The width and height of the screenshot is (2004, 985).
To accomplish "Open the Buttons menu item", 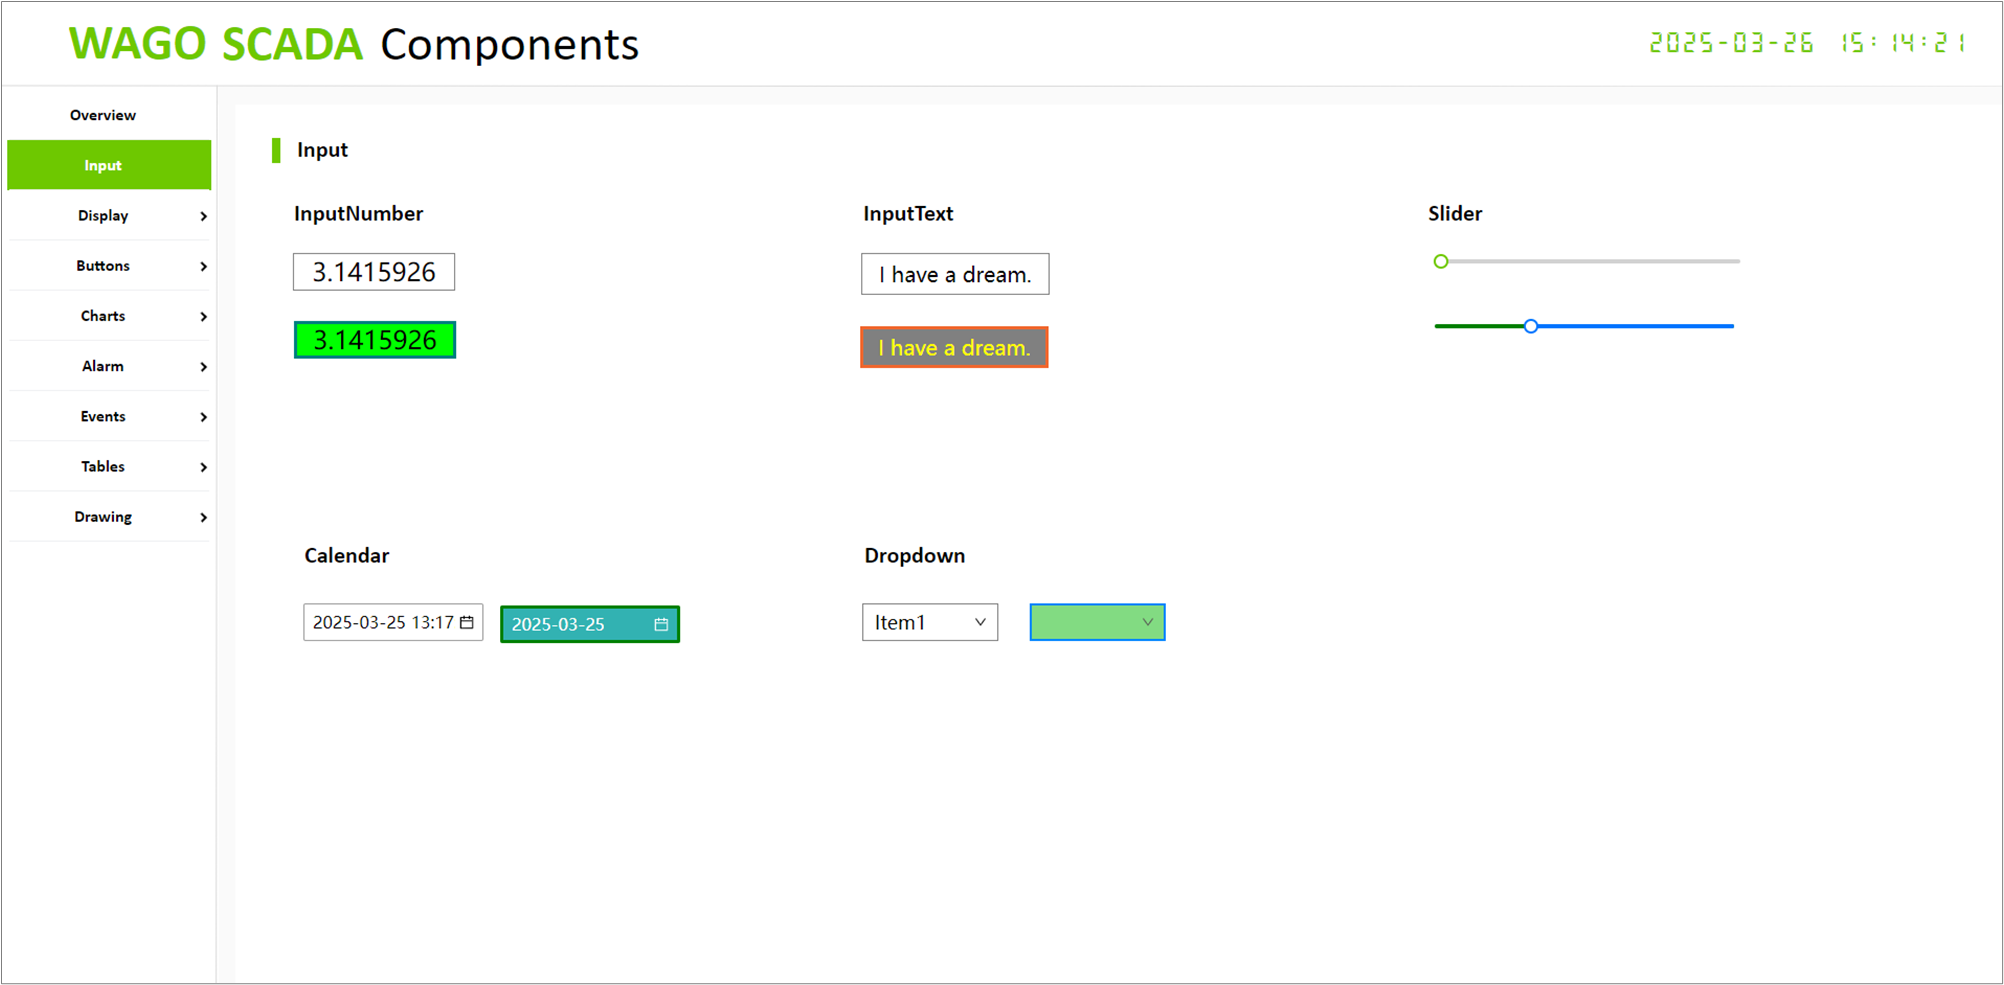I will point(103,266).
